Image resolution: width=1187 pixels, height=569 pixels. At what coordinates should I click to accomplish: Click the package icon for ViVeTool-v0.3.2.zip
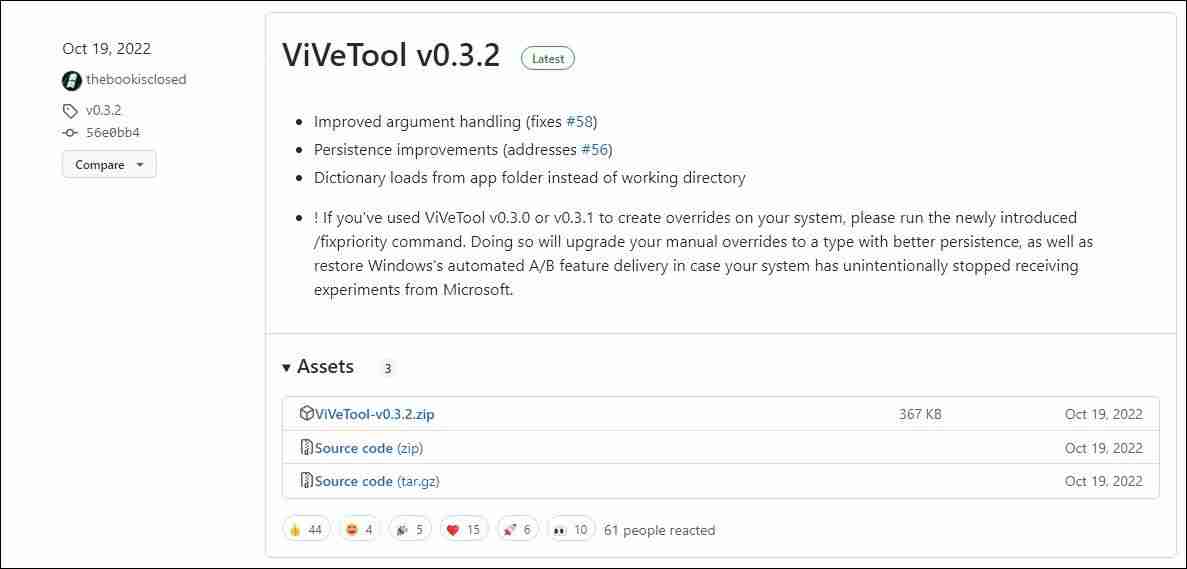coord(307,414)
